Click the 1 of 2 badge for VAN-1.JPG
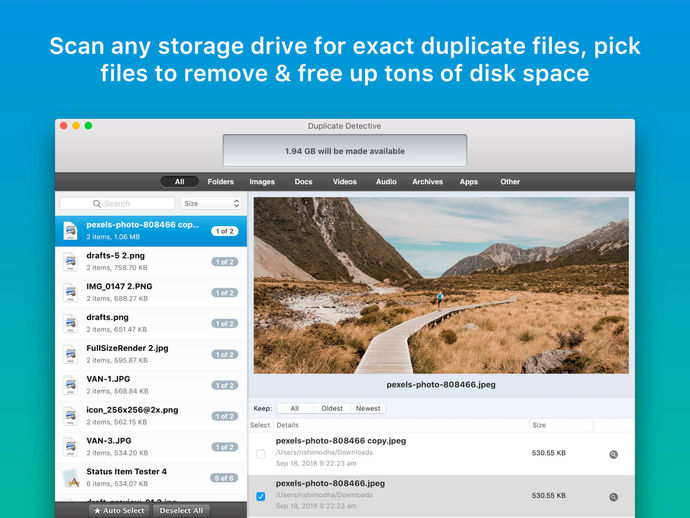This screenshot has width=690, height=518. pyautogui.click(x=225, y=385)
